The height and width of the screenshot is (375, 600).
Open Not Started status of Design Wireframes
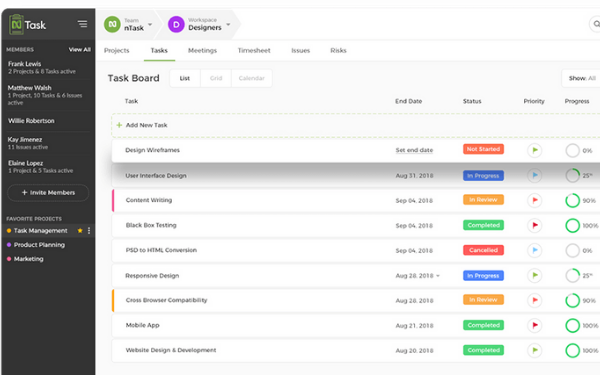[x=483, y=149]
